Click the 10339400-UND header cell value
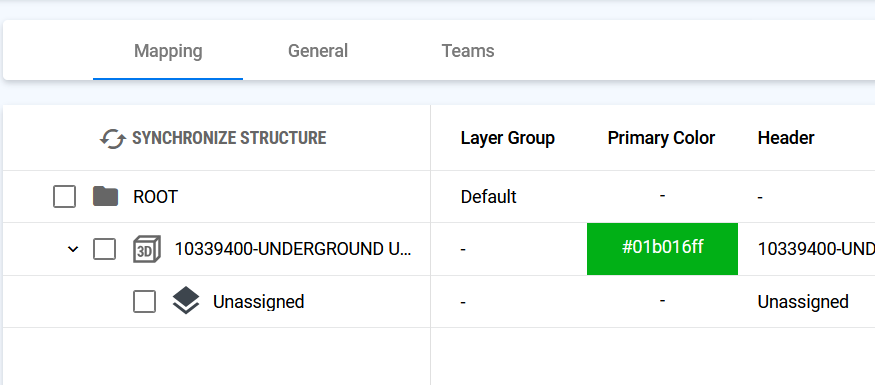Image resolution: width=875 pixels, height=385 pixels. 816,249
